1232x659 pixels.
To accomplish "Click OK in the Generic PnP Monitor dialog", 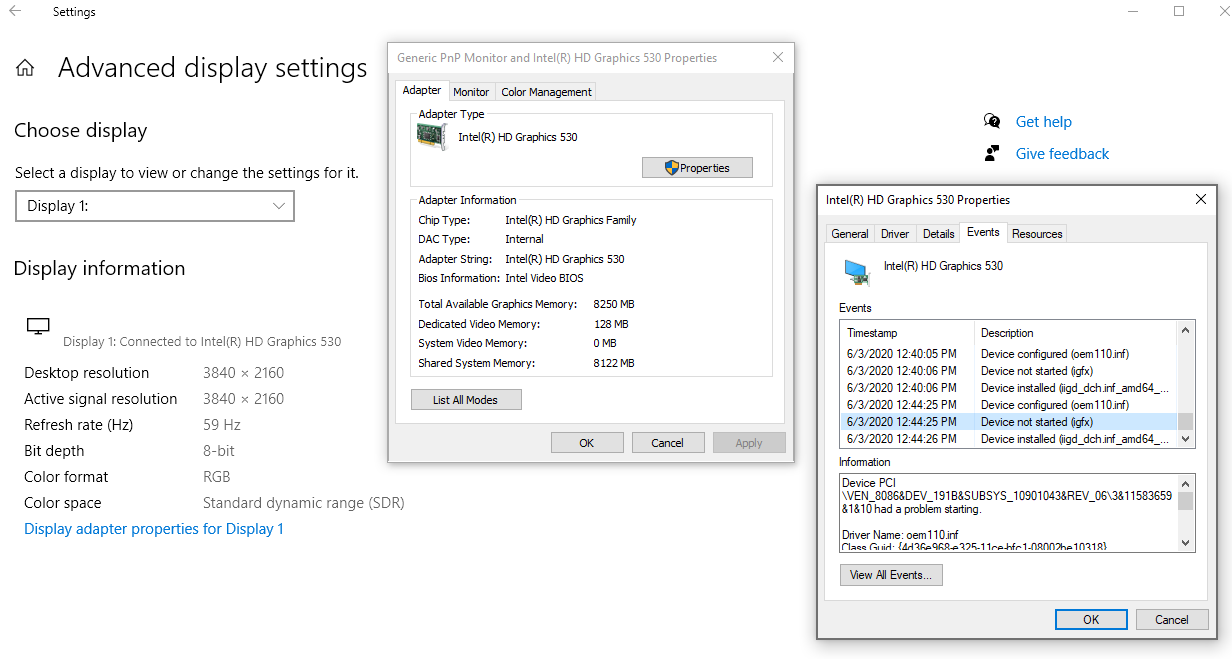I will [587, 443].
